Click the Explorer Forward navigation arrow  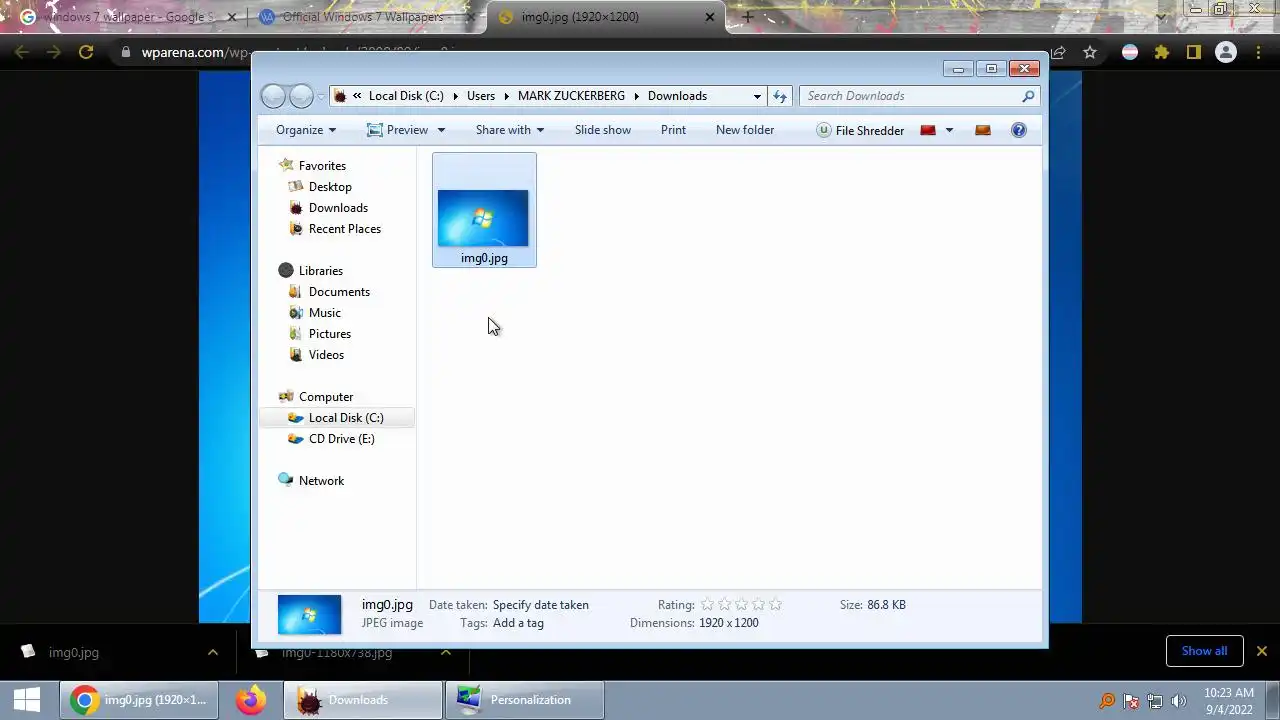click(x=301, y=96)
